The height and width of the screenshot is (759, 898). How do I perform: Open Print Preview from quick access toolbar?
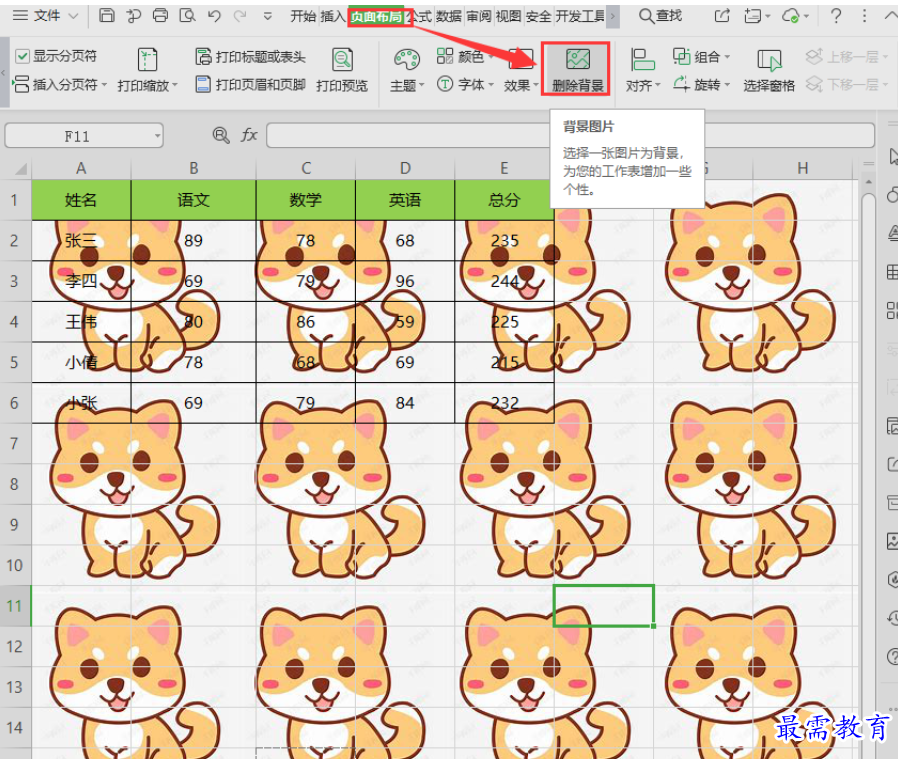pos(187,15)
